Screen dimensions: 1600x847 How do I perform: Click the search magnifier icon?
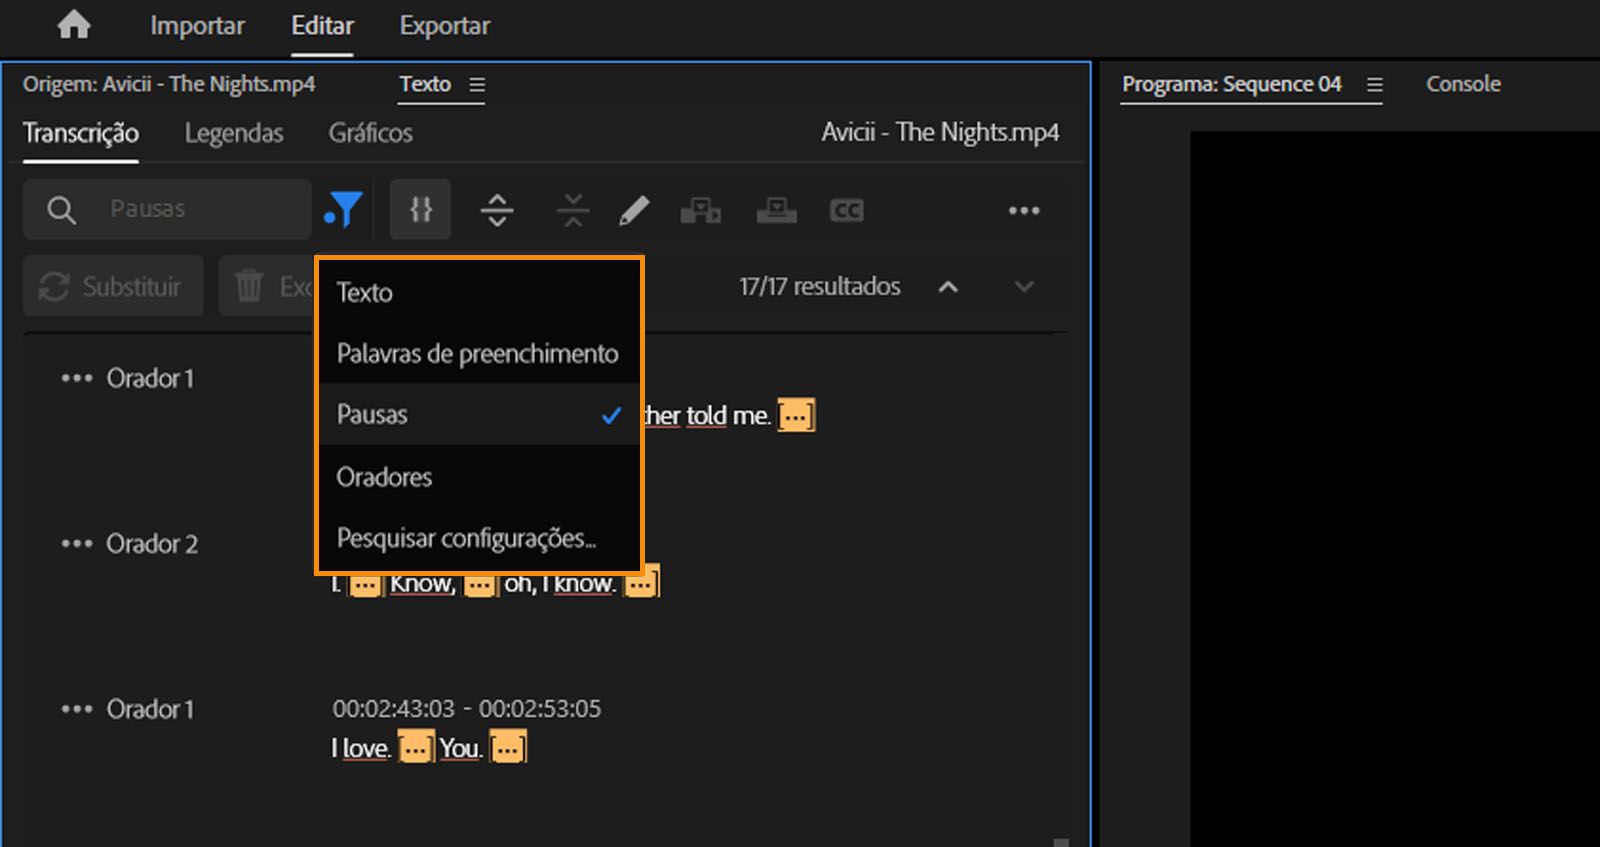(61, 210)
